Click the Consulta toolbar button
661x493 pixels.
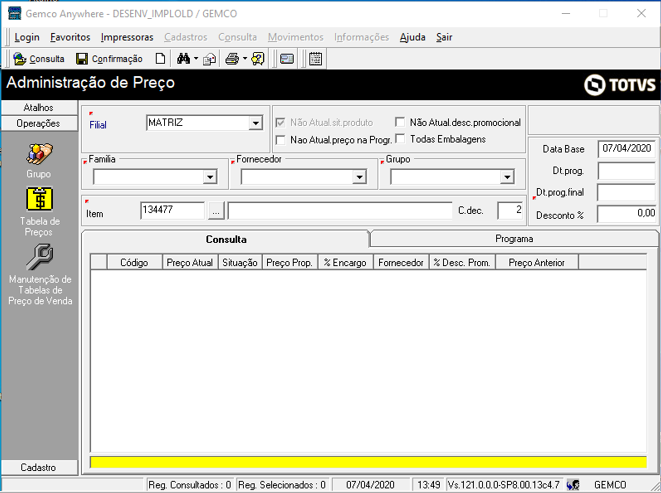point(39,59)
